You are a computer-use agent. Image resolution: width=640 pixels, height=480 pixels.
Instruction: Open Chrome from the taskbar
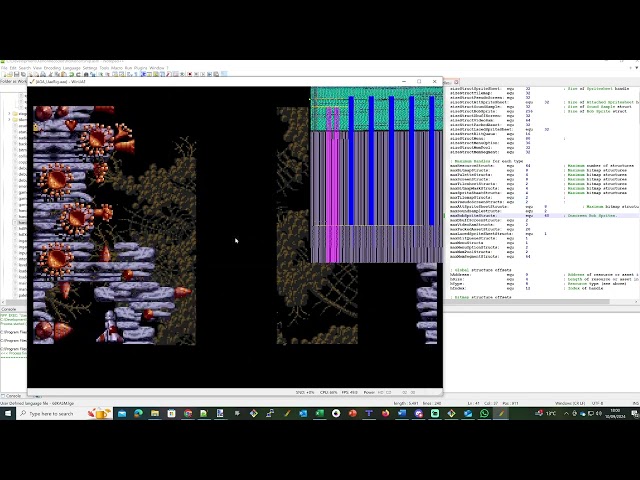[188, 413]
